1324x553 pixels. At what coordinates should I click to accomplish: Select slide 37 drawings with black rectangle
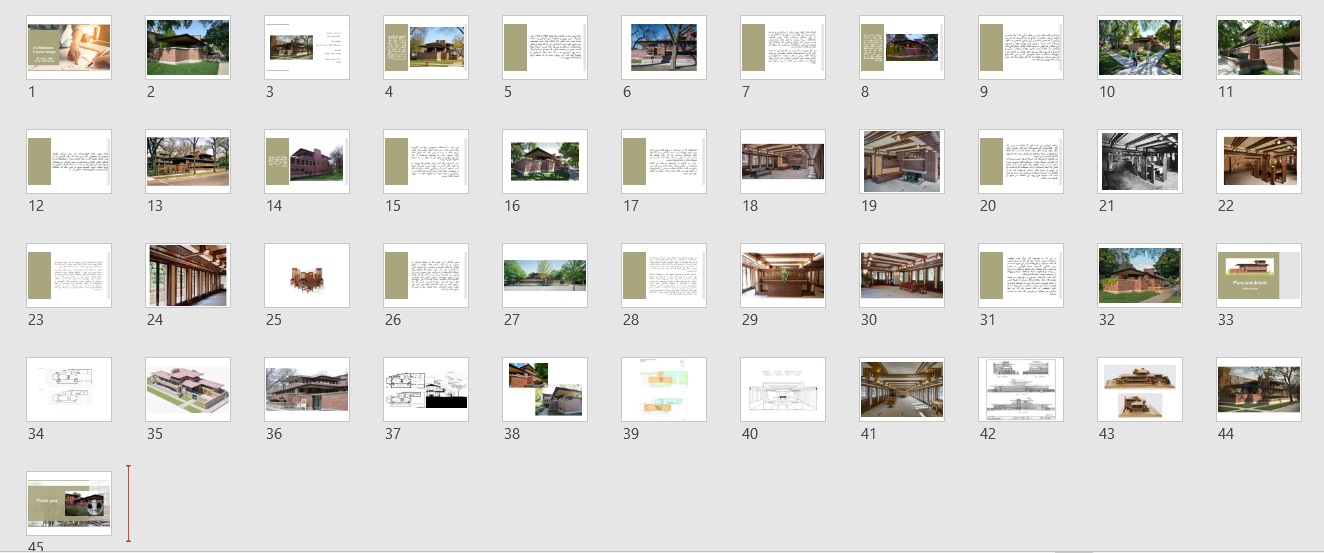[426, 390]
